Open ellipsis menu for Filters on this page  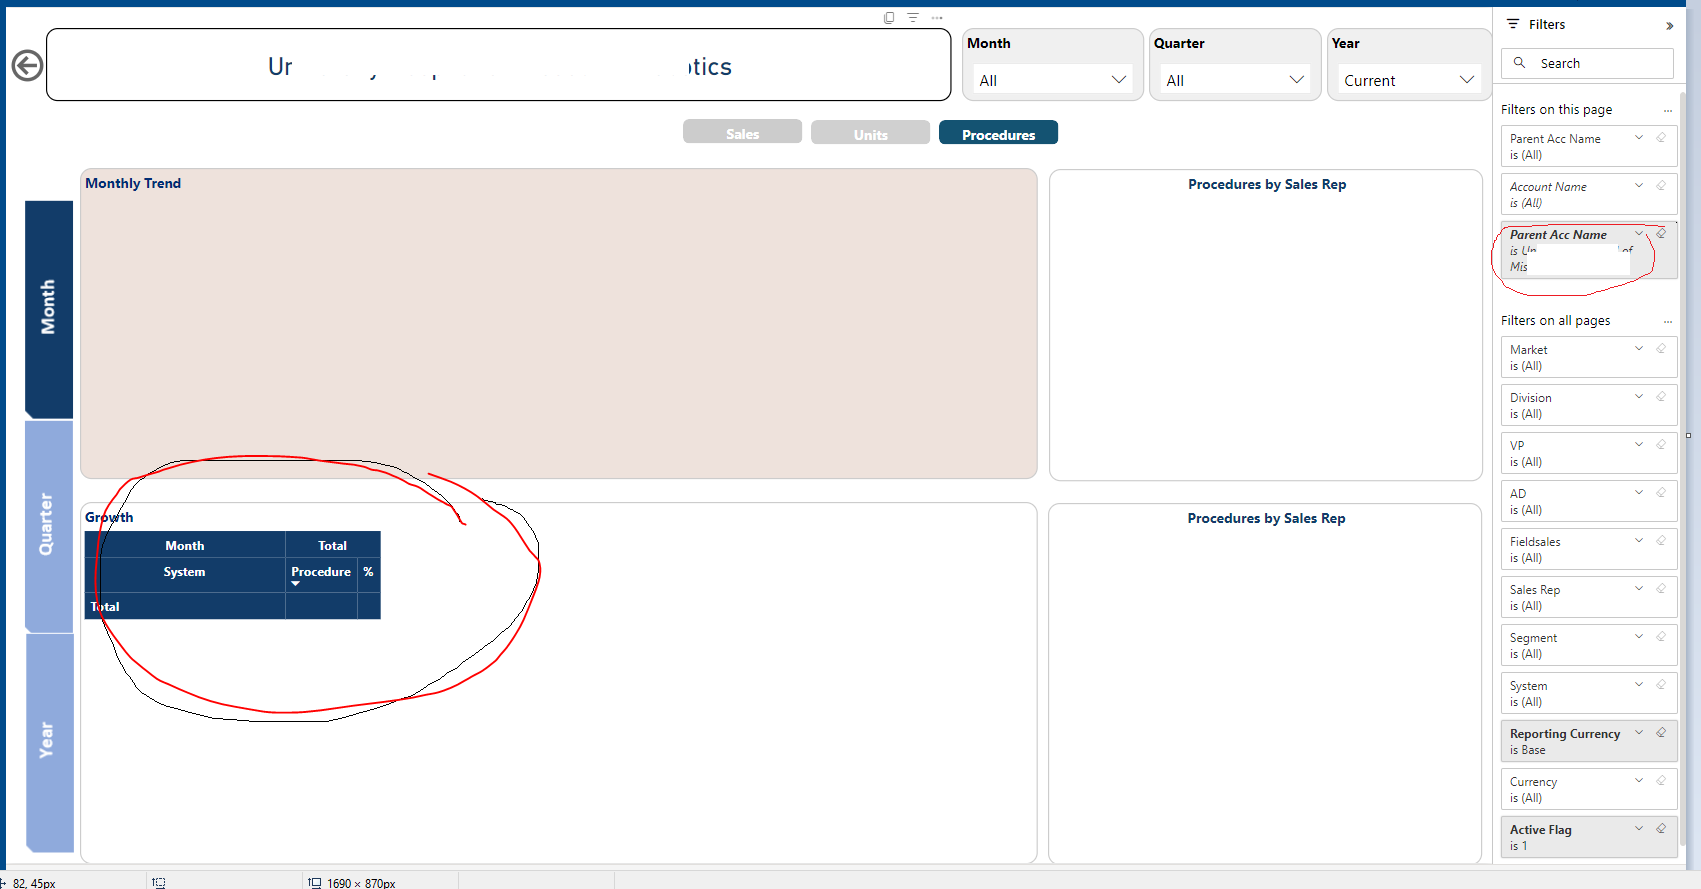pyautogui.click(x=1668, y=110)
